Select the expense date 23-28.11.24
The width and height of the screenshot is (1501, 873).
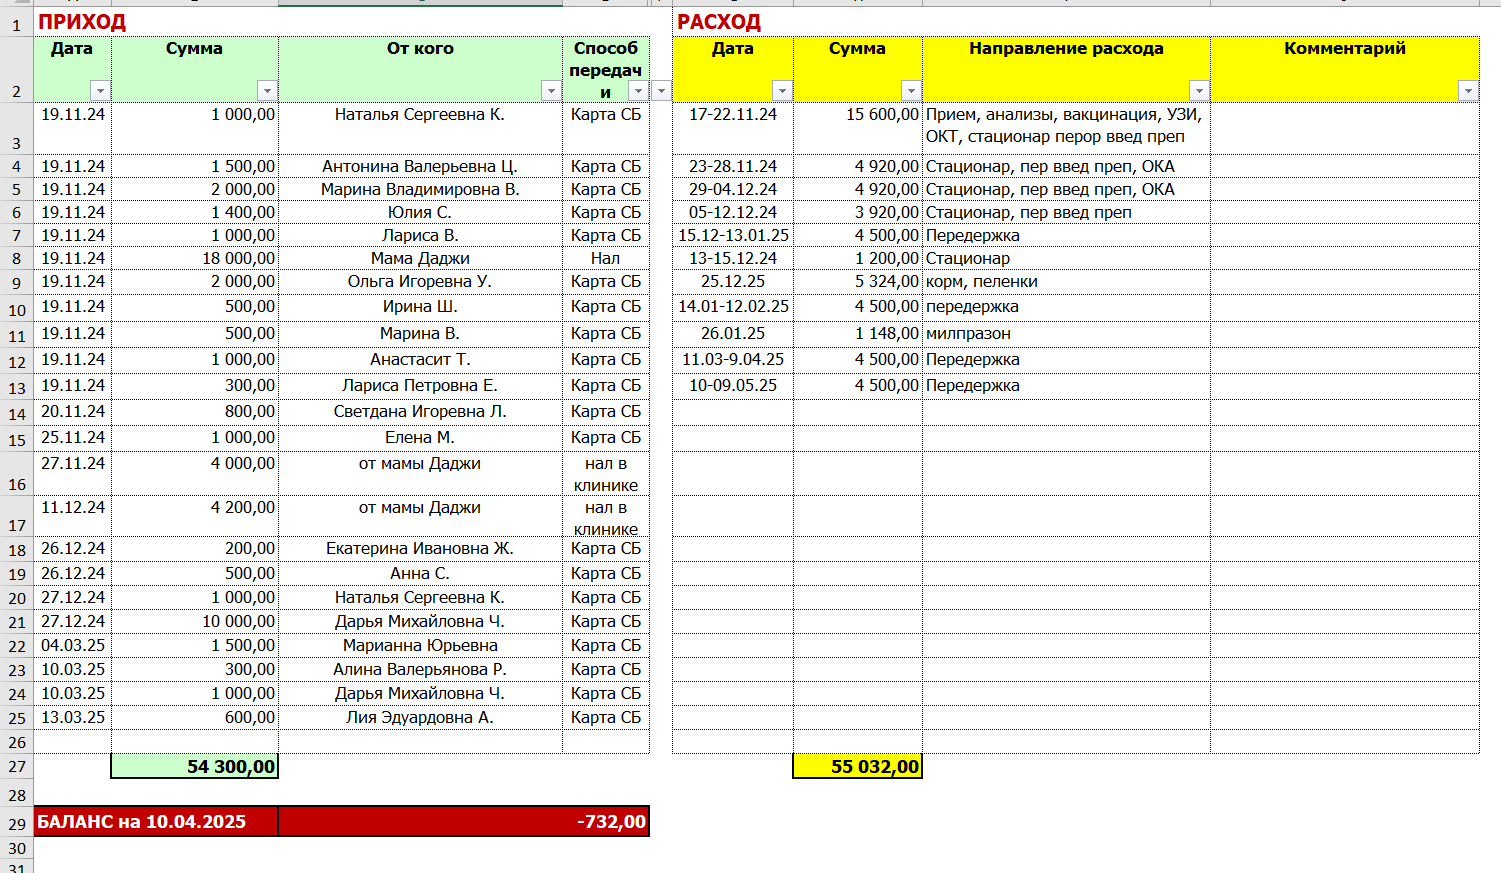click(733, 166)
